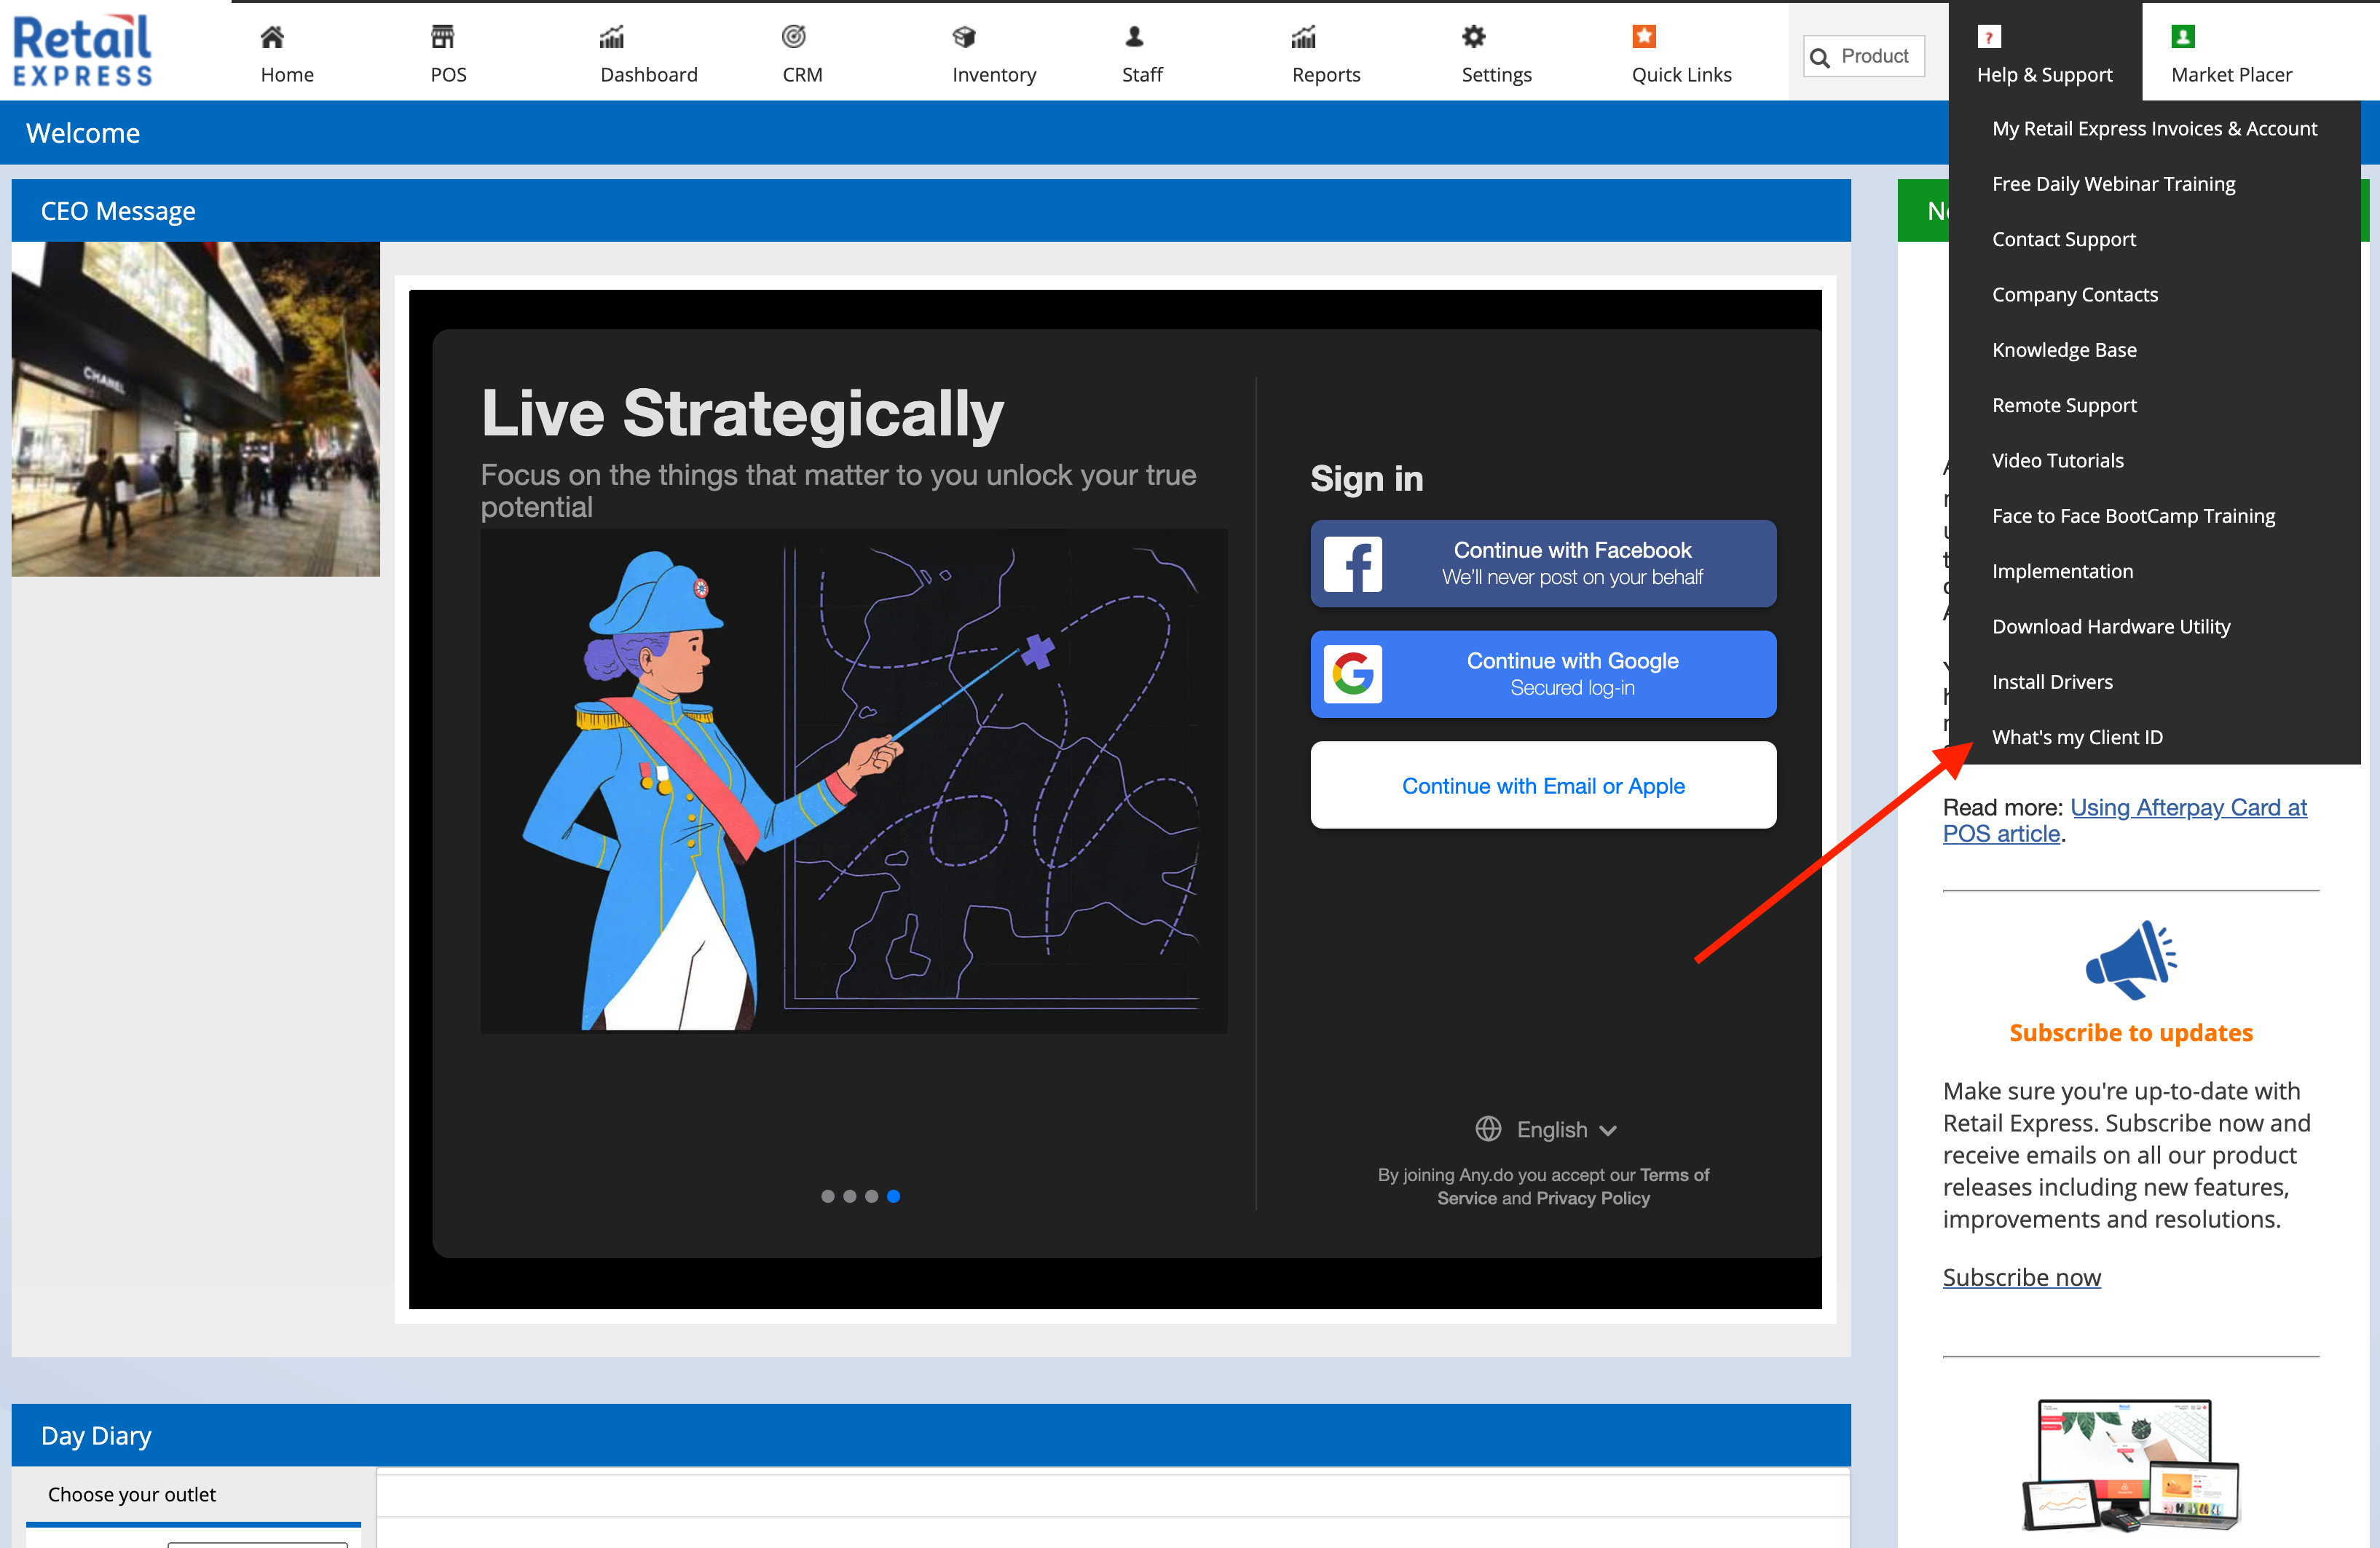The image size is (2380, 1548).
Task: Choose Contact Support menu entry
Action: [2154, 239]
